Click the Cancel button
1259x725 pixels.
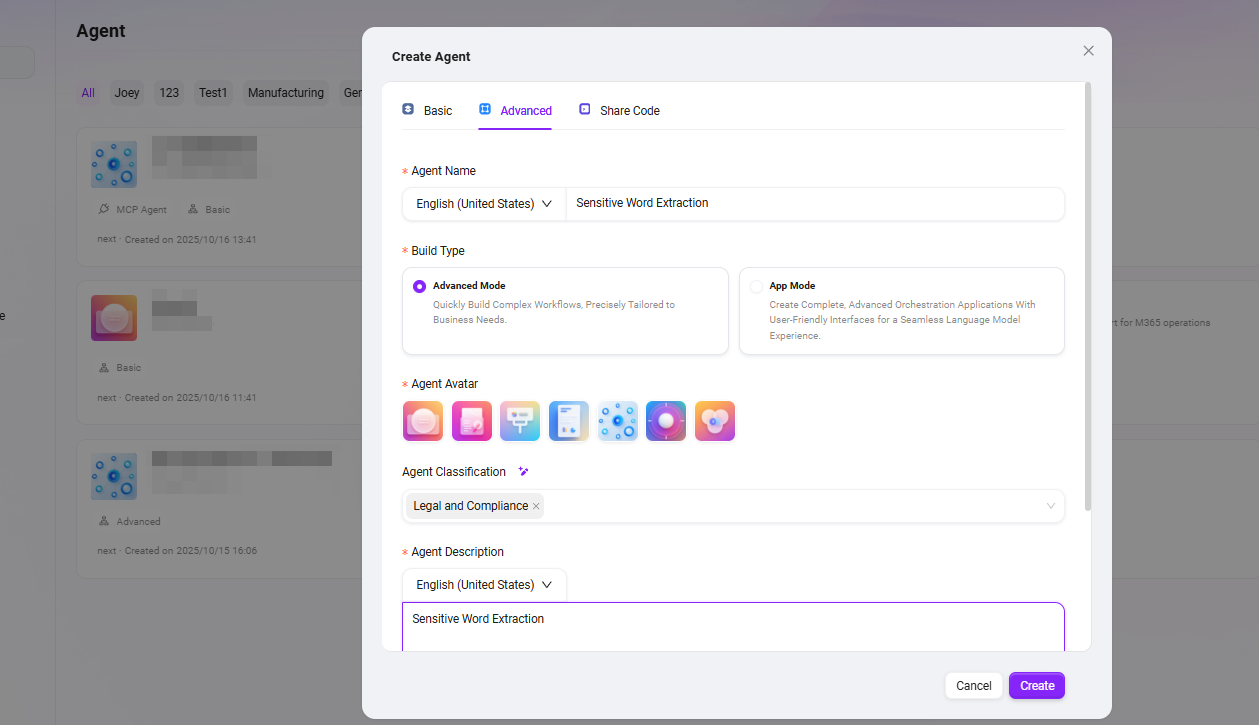pyautogui.click(x=973, y=685)
